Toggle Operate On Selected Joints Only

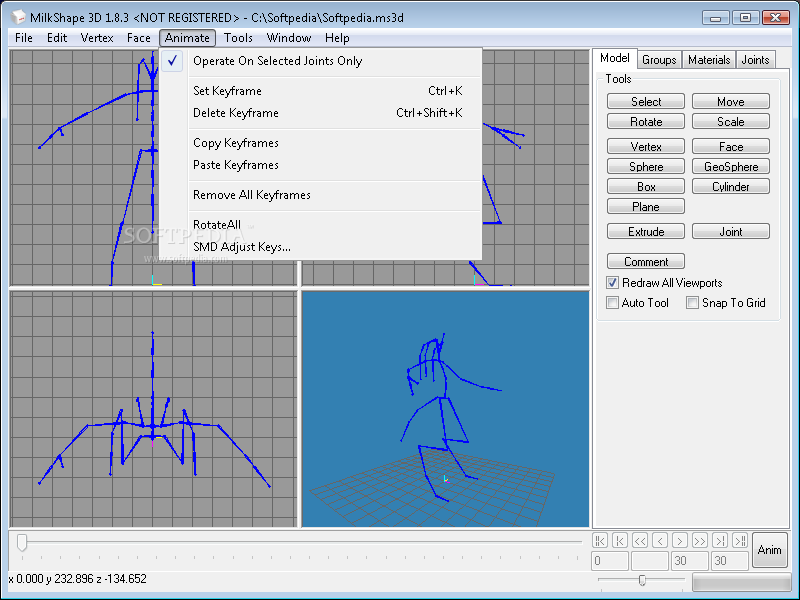320,61
